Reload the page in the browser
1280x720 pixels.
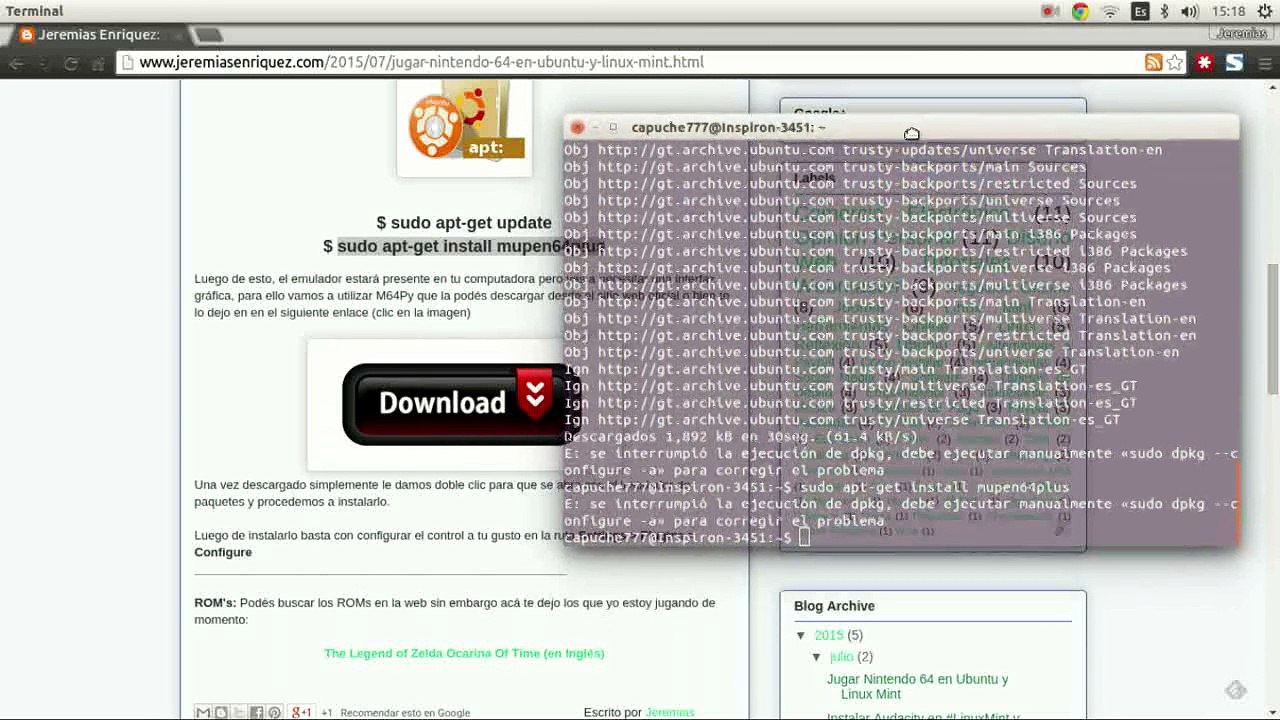(71, 63)
